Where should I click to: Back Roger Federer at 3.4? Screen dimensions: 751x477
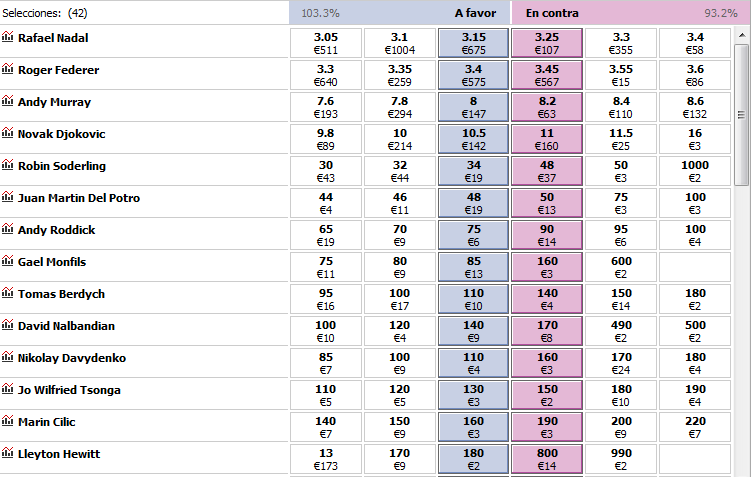coord(473,75)
